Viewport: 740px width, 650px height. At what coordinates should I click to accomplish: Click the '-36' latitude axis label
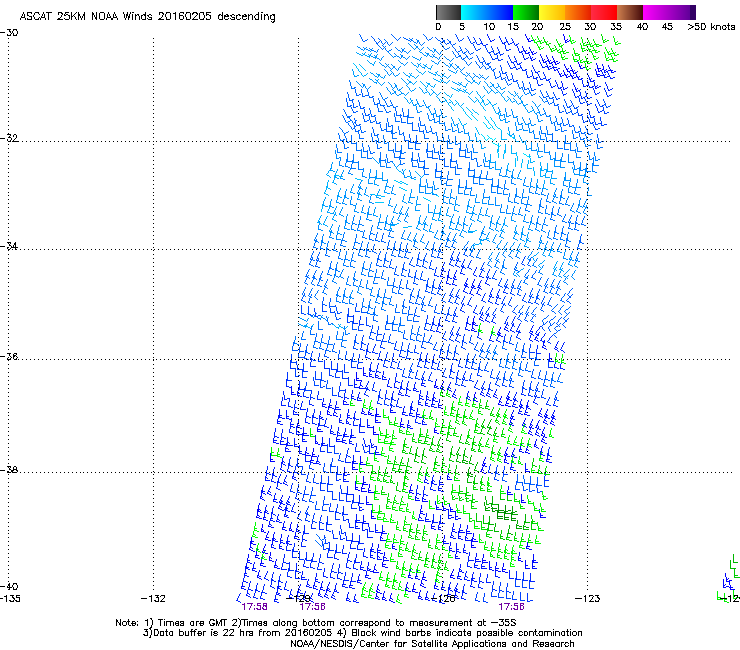[9, 356]
